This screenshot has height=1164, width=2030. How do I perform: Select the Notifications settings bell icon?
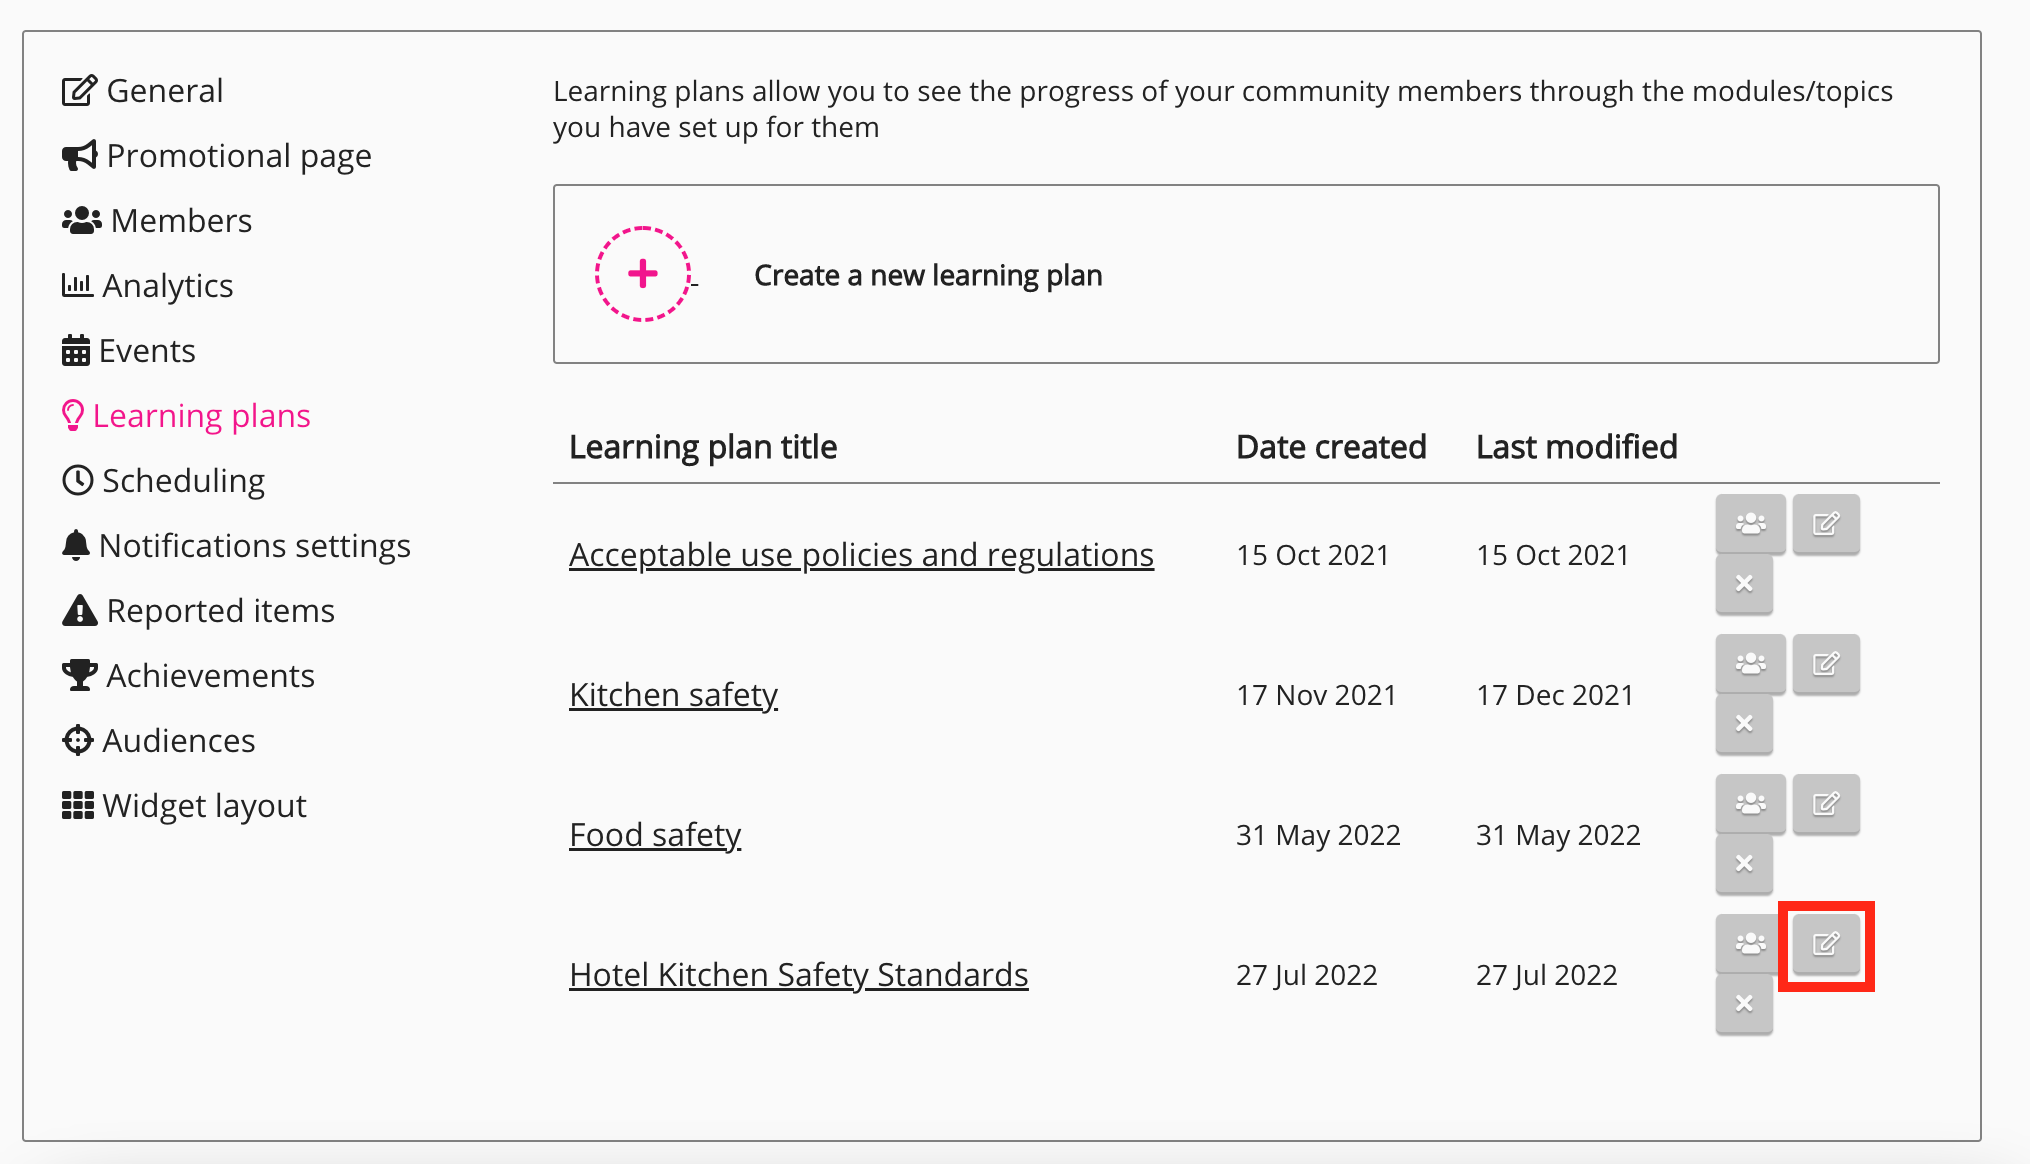77,545
